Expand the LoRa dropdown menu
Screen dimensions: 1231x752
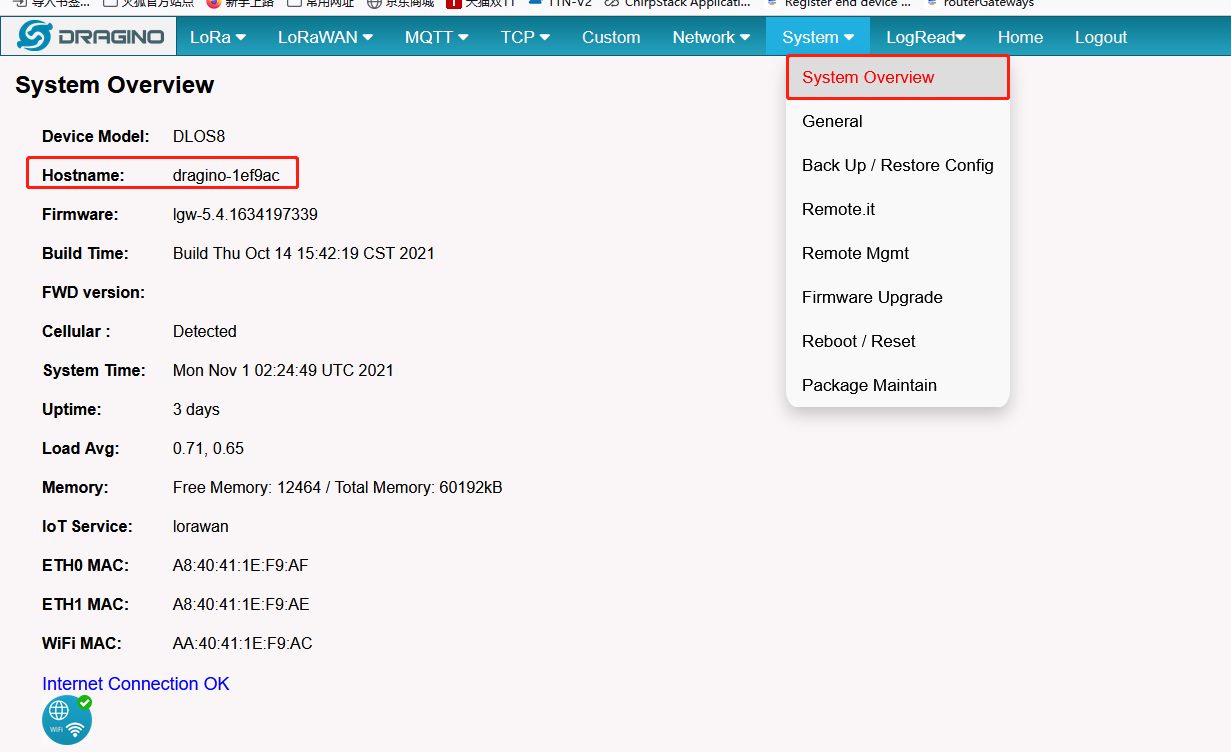click(x=217, y=37)
